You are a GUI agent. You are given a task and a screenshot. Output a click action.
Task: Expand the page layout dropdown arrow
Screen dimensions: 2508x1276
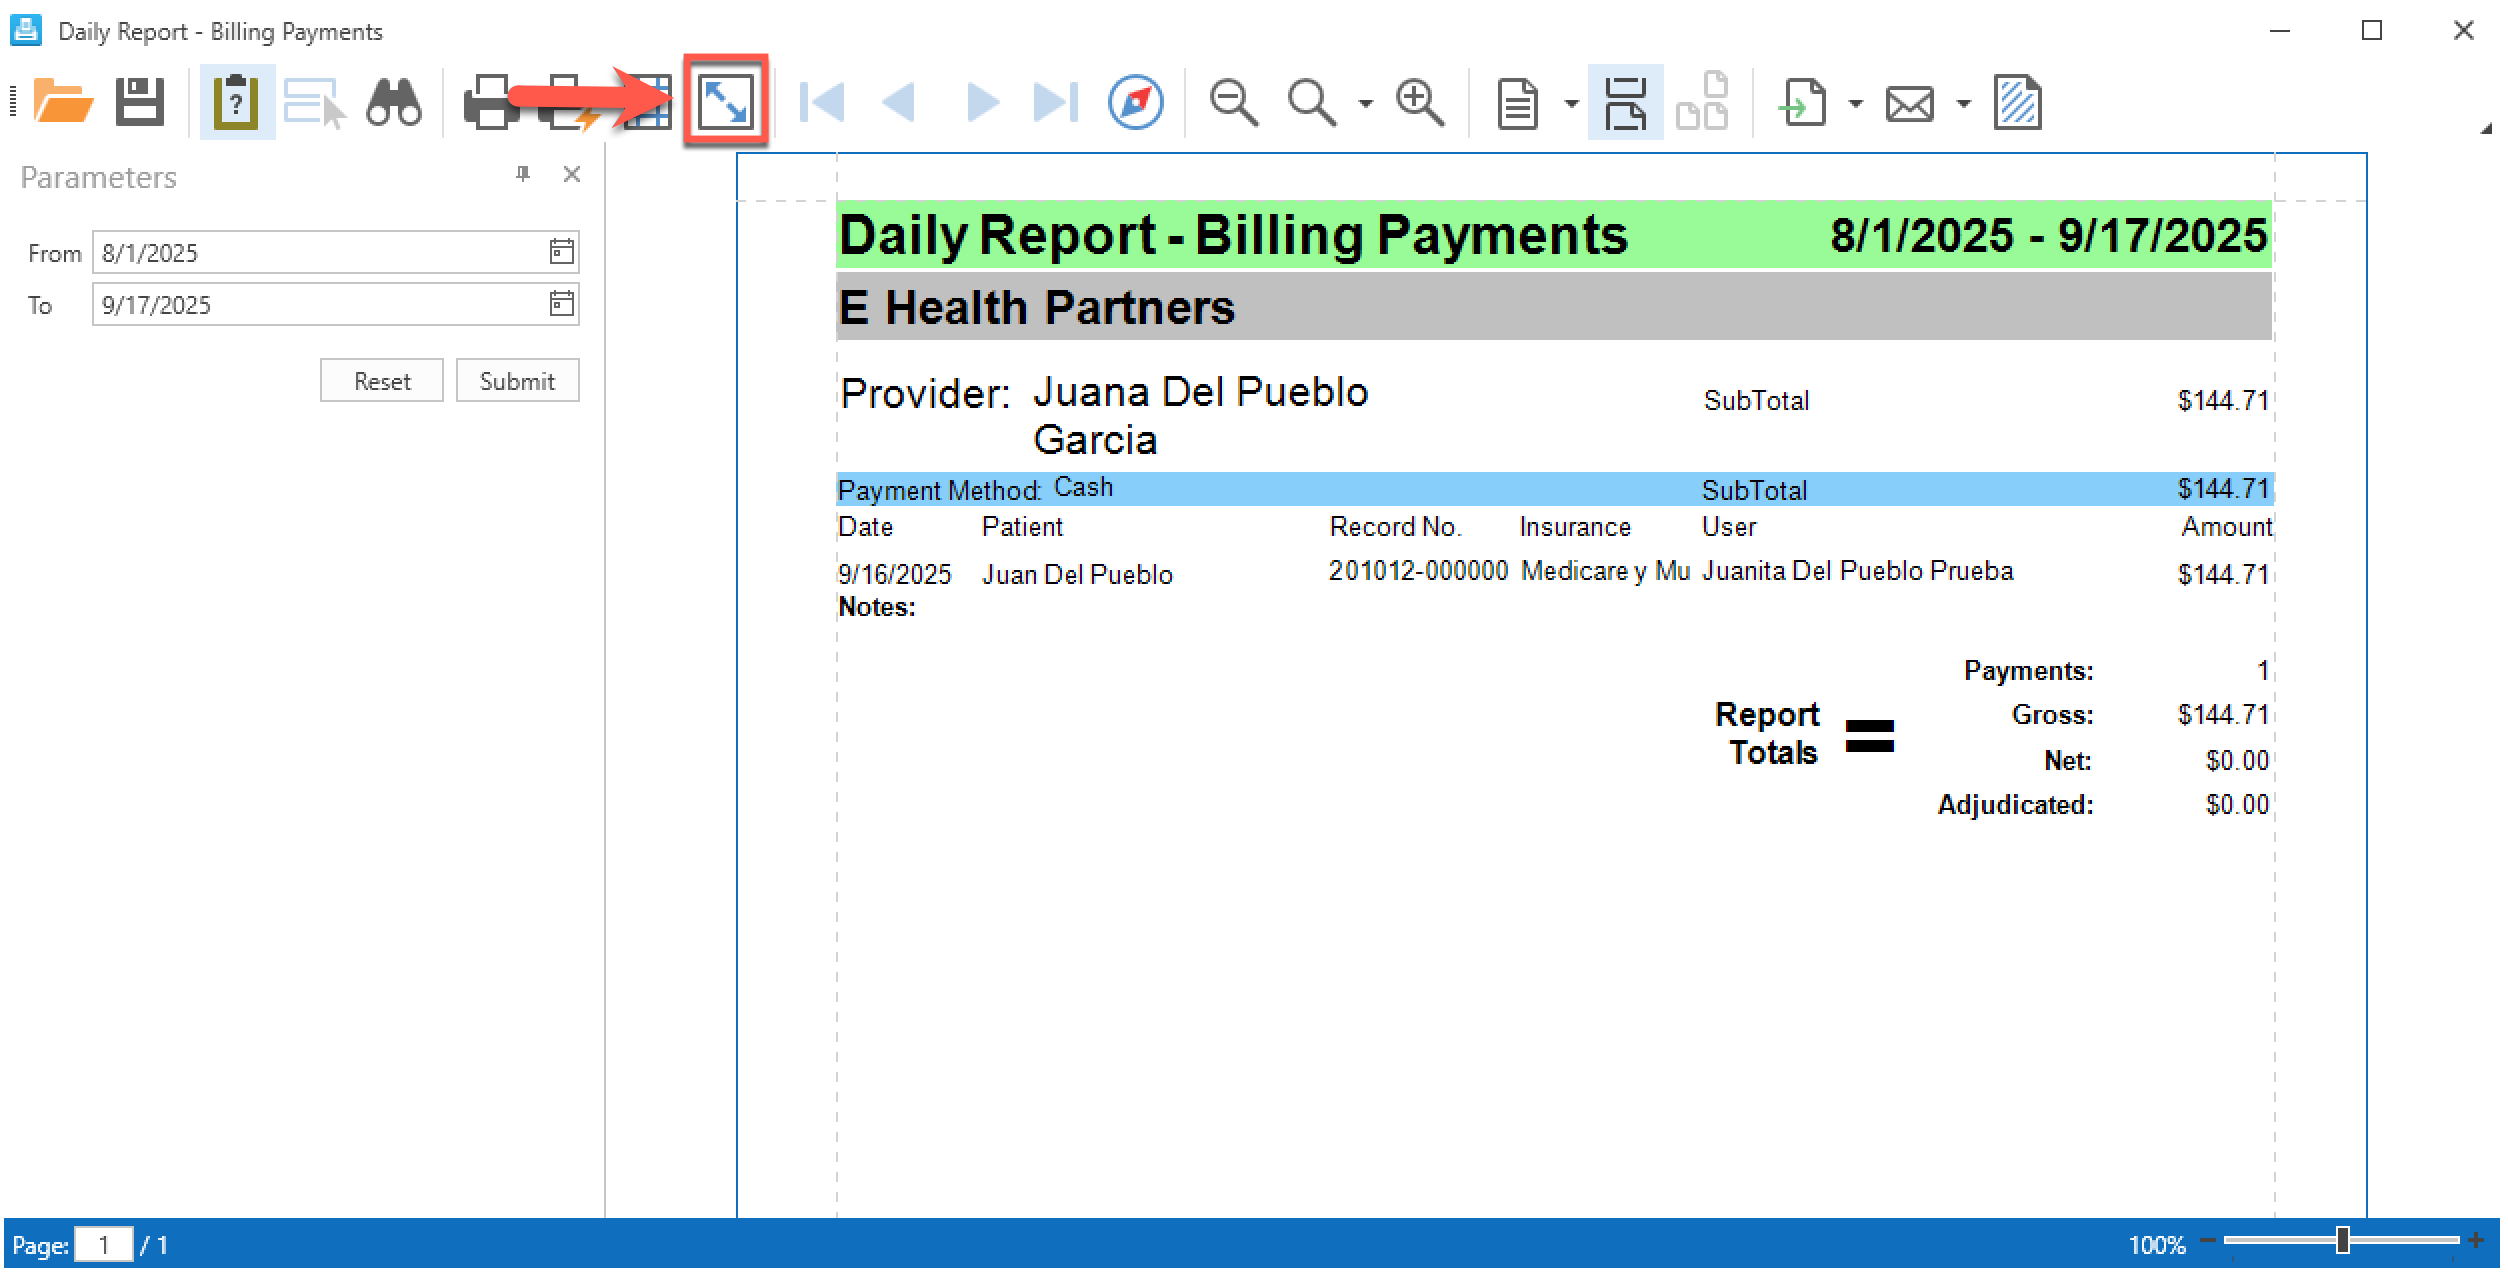click(1571, 103)
